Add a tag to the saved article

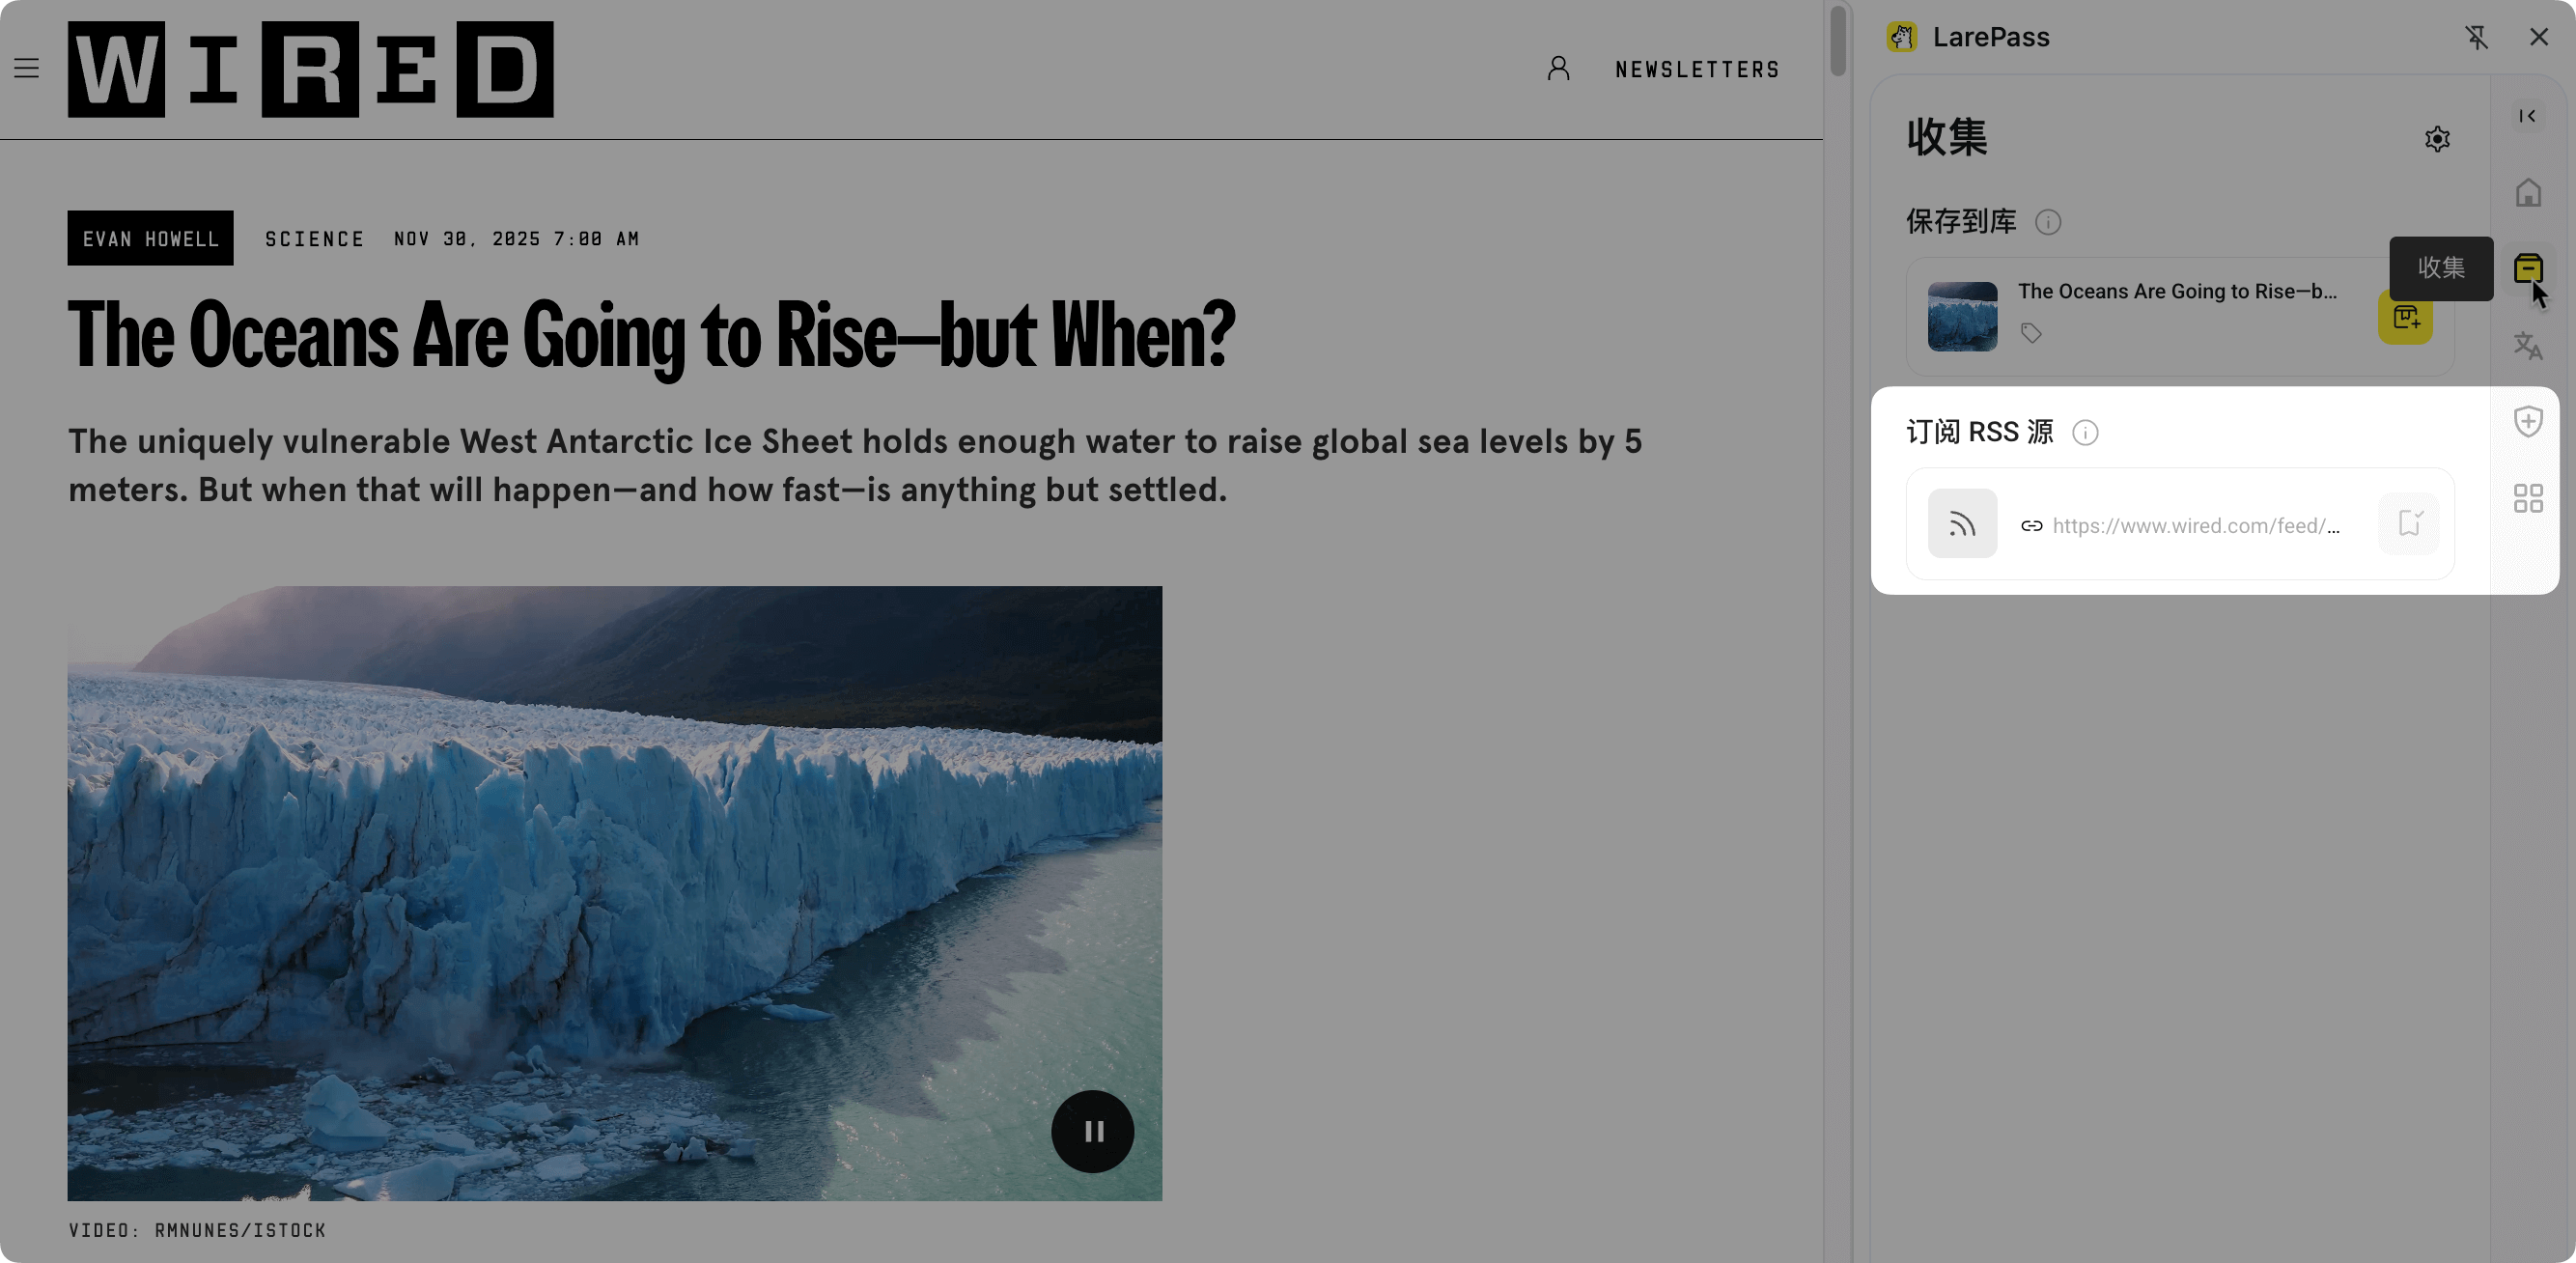(2031, 333)
